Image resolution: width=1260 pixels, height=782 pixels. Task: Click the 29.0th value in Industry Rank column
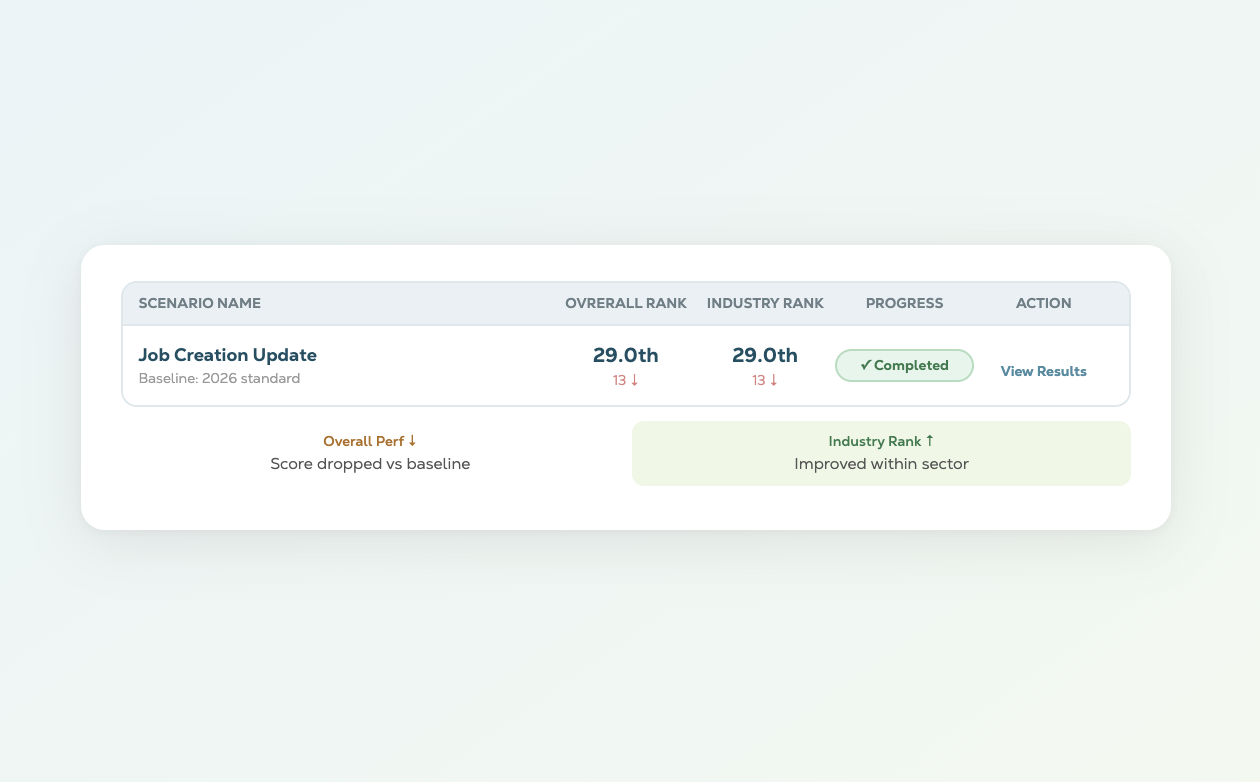(765, 355)
